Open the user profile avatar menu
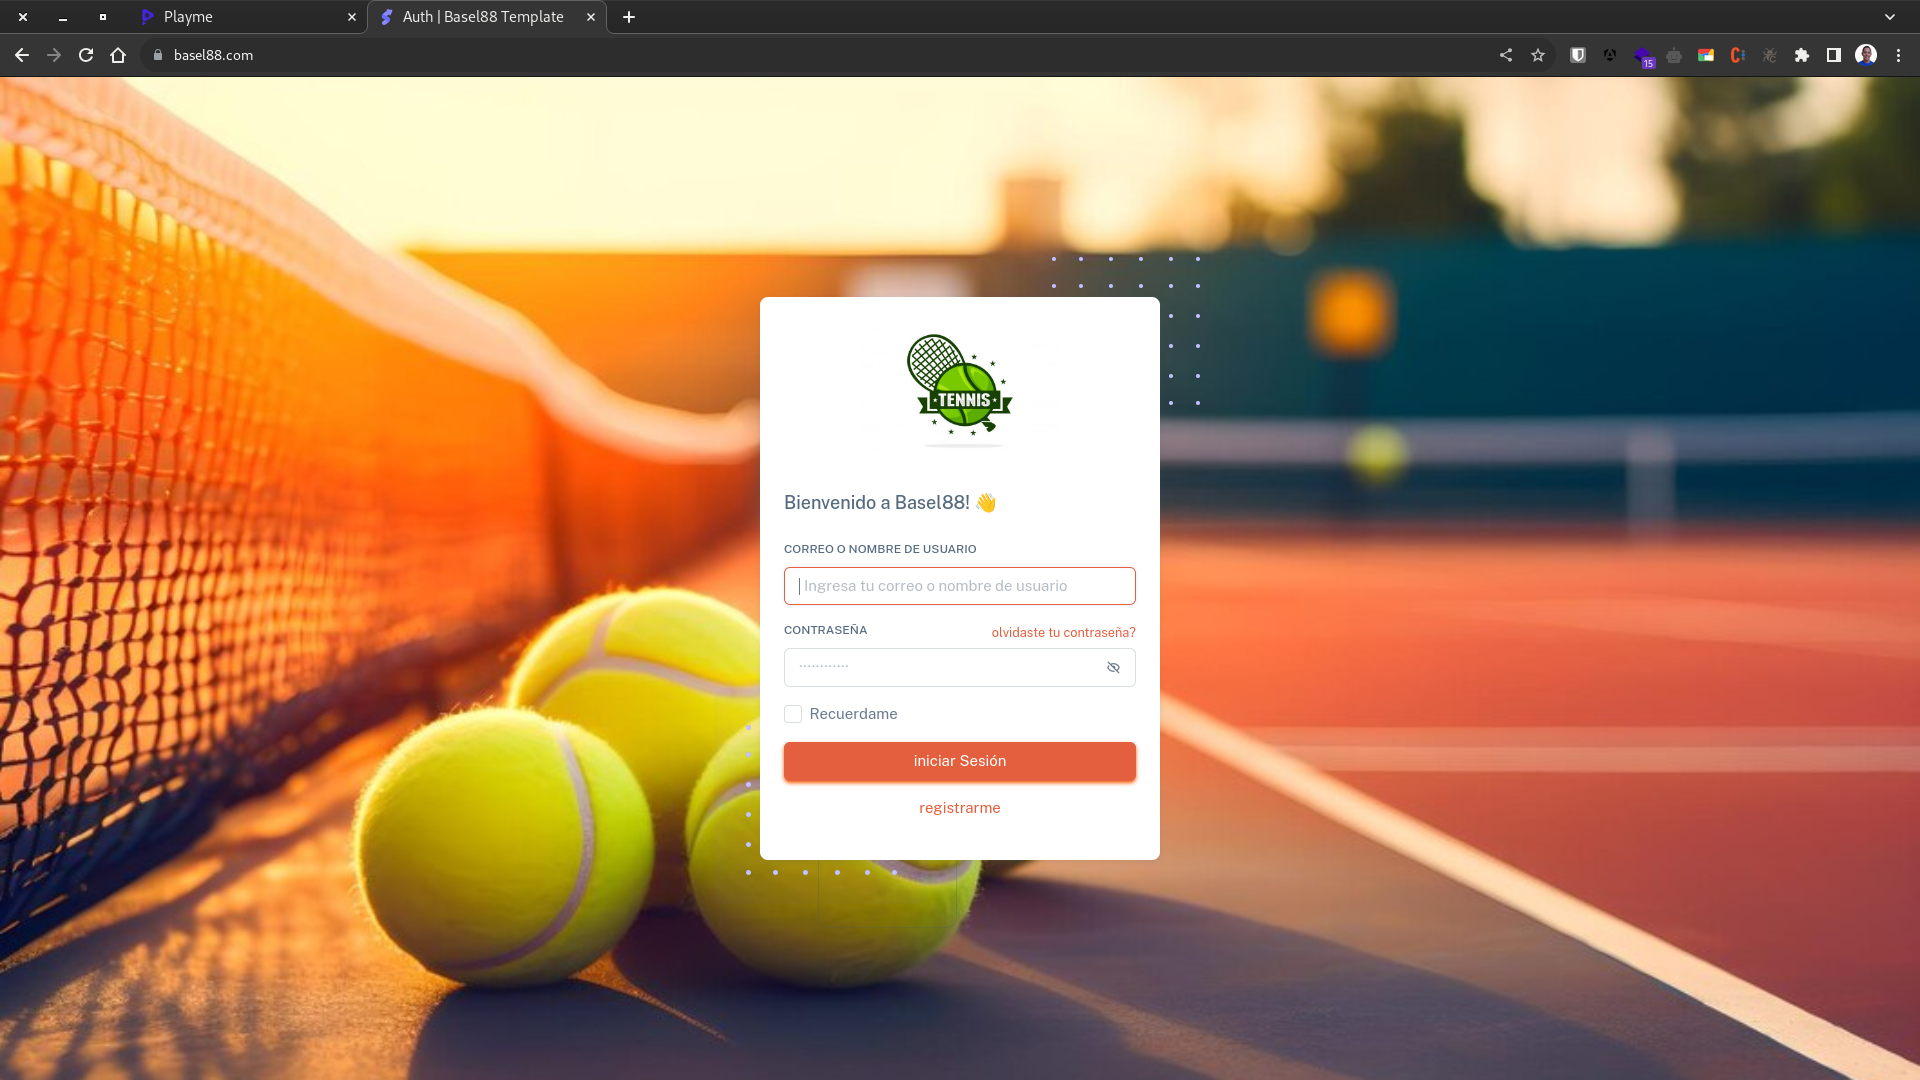Screen dimensions: 1920x1080 pos(1866,55)
